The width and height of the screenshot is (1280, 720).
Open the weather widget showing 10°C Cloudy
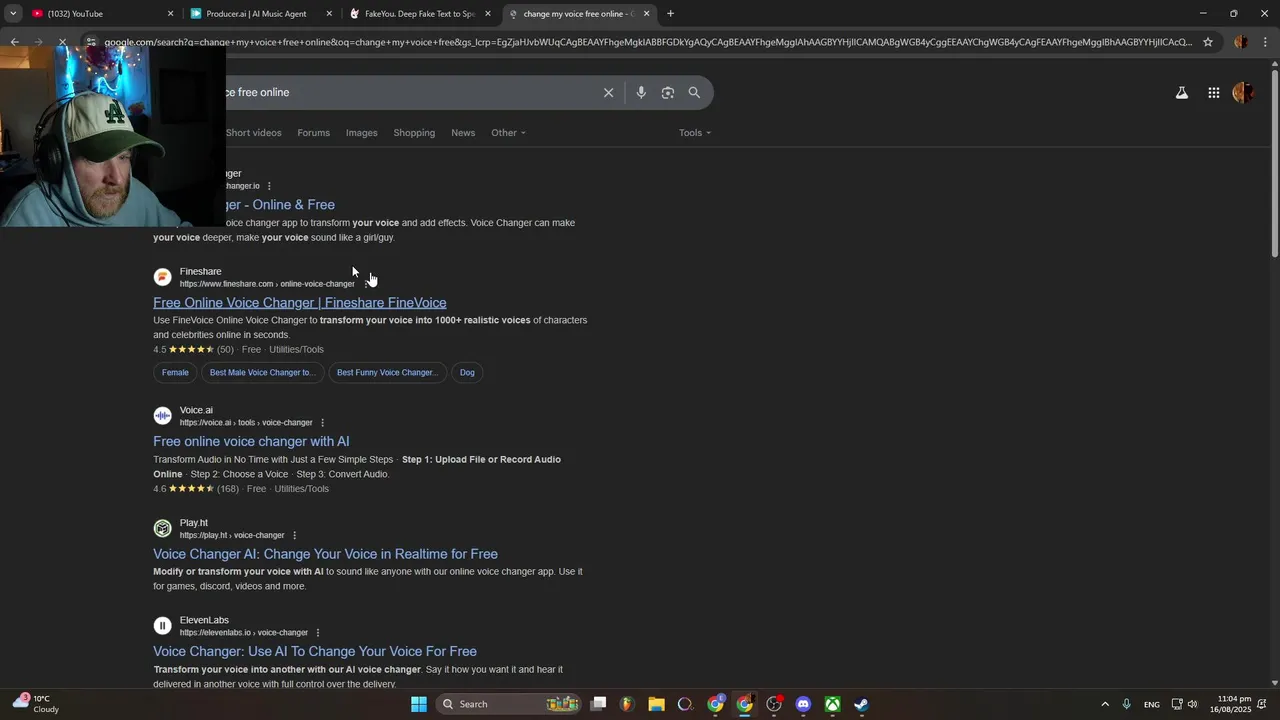[35, 704]
